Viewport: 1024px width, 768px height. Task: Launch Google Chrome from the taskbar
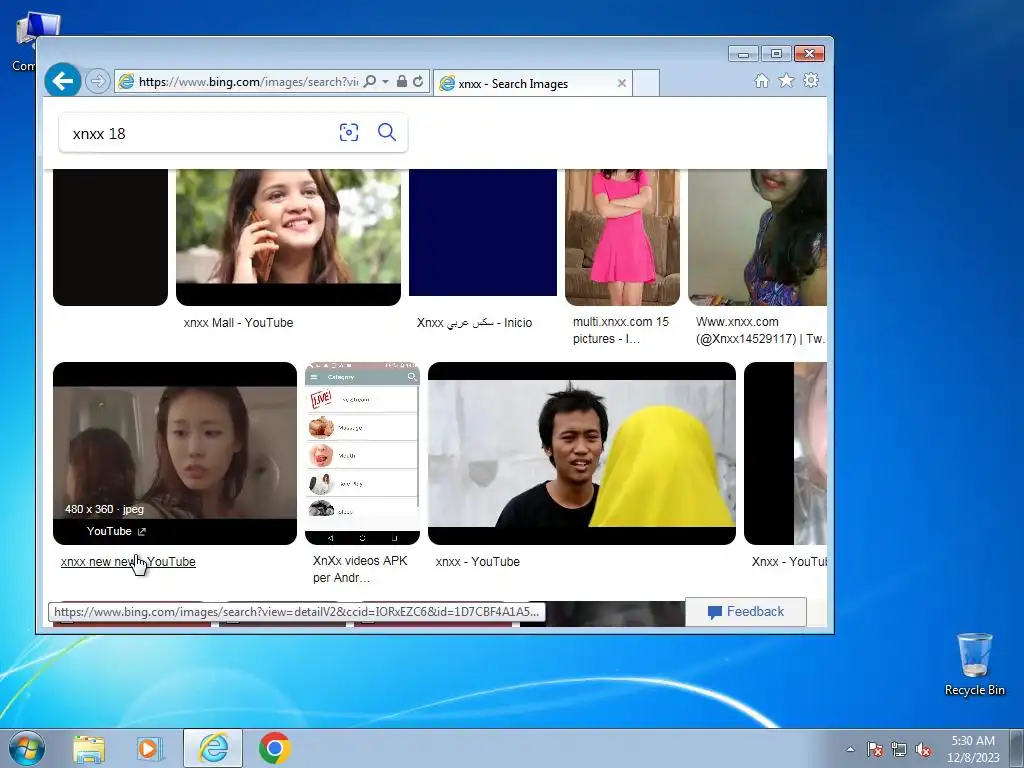point(274,748)
